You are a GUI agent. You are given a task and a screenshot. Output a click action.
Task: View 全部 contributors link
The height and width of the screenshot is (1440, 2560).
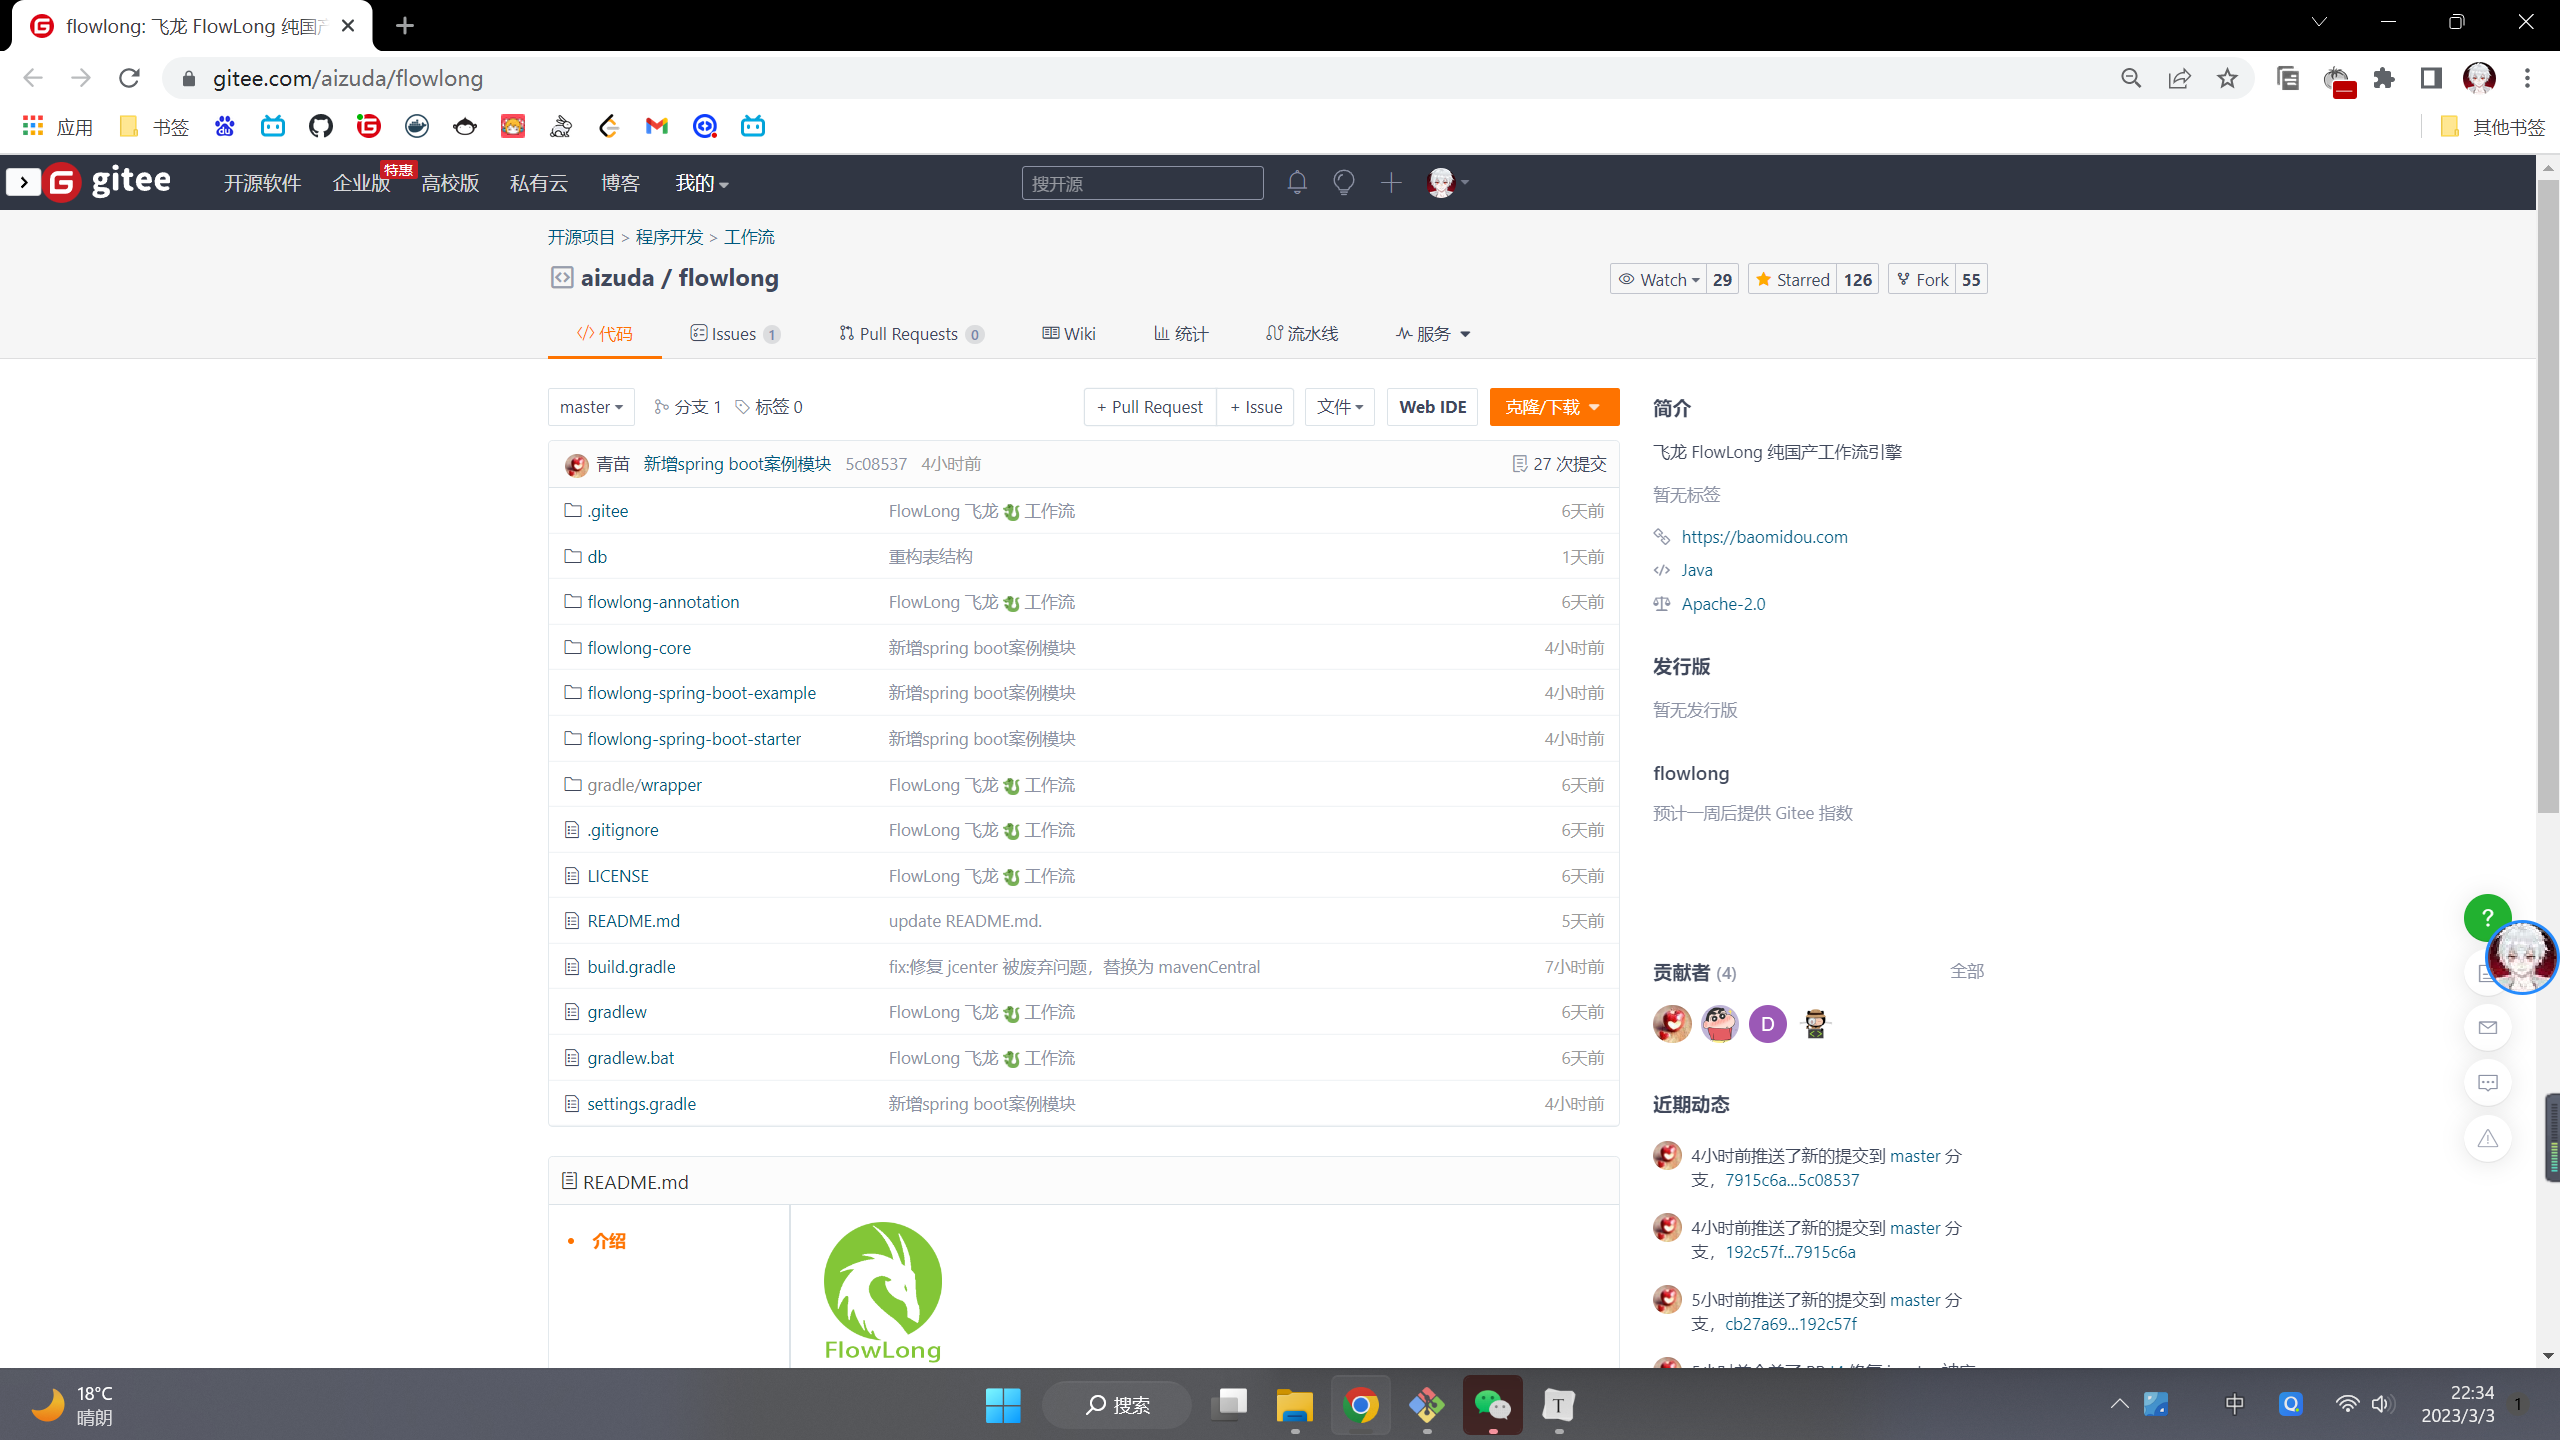[1966, 971]
